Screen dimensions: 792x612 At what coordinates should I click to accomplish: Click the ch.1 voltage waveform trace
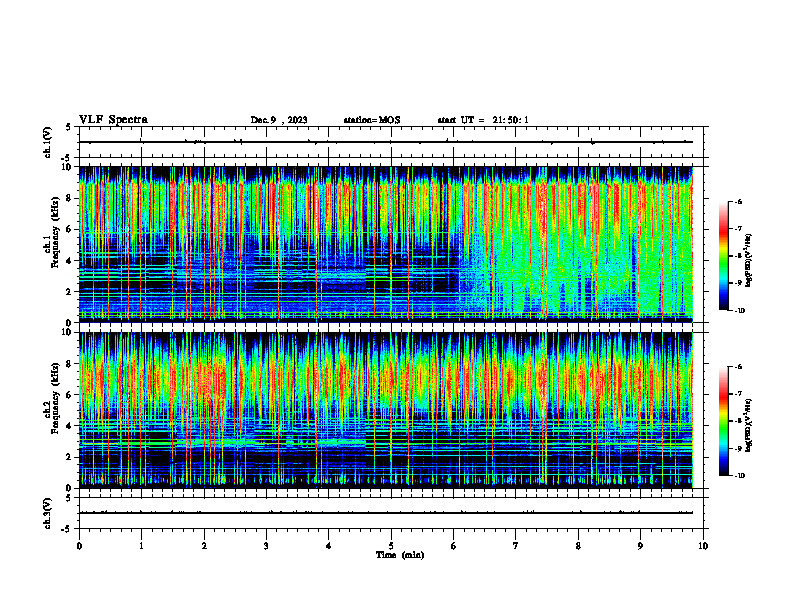pyautogui.click(x=386, y=142)
